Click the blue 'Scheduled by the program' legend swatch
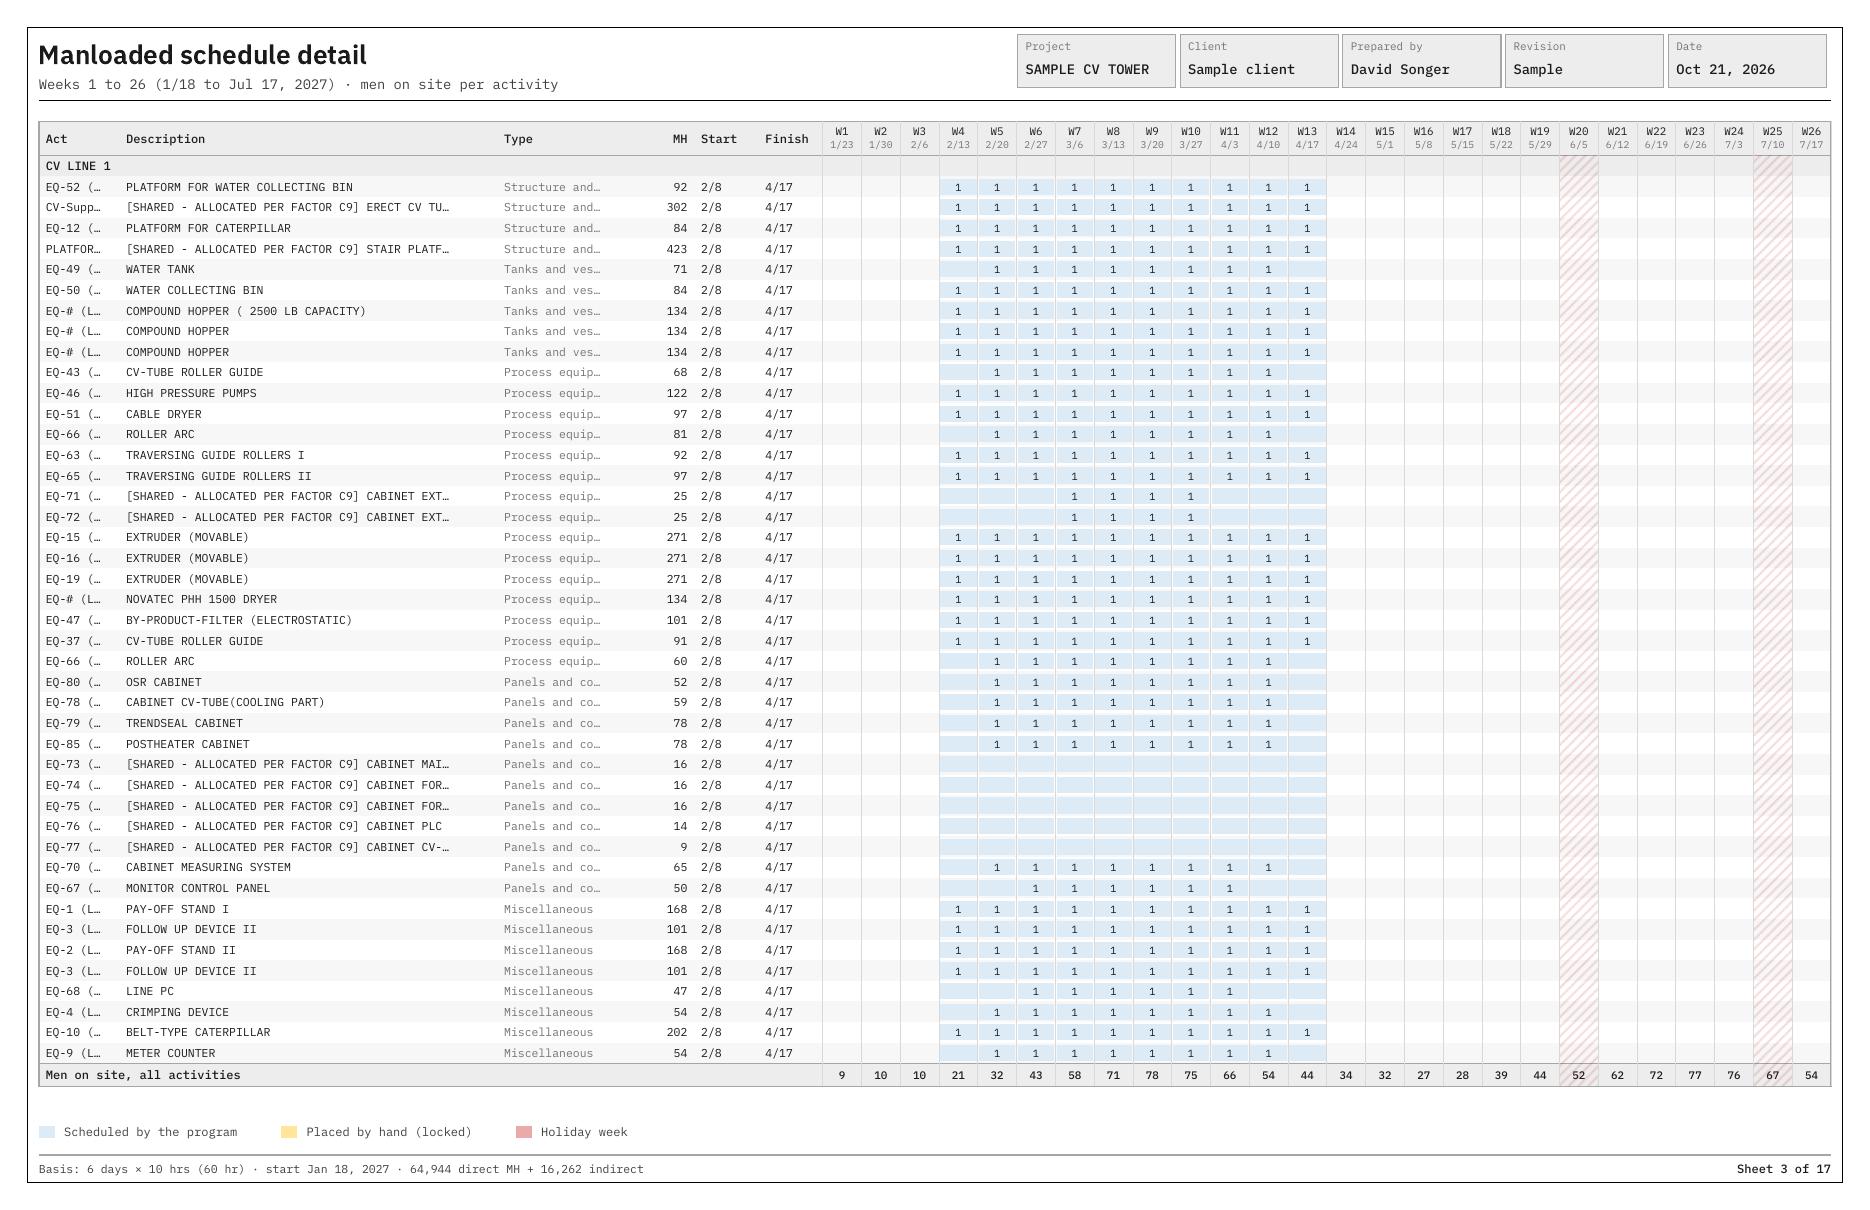Image resolution: width=1870 pixels, height=1210 pixels. tap(47, 1132)
